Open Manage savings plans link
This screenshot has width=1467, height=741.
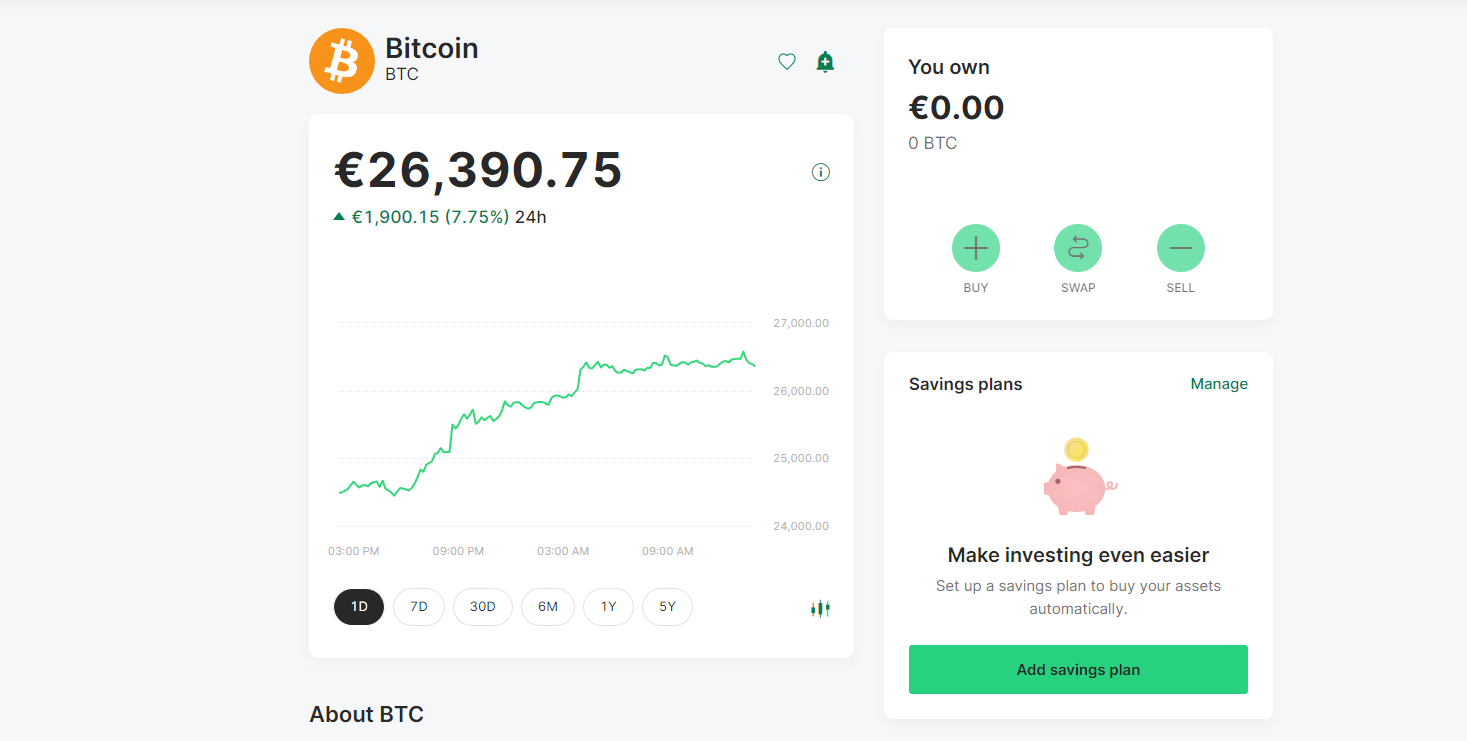(x=1219, y=384)
